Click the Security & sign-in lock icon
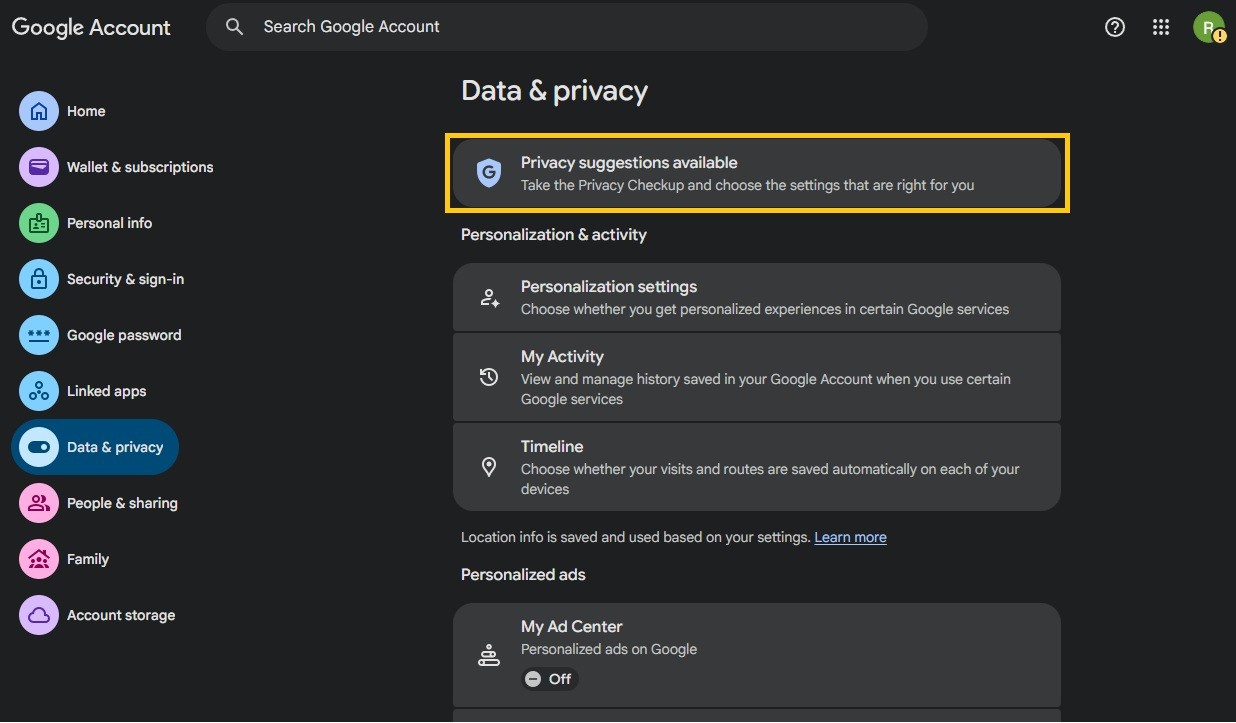The image size is (1236, 723). 39,279
